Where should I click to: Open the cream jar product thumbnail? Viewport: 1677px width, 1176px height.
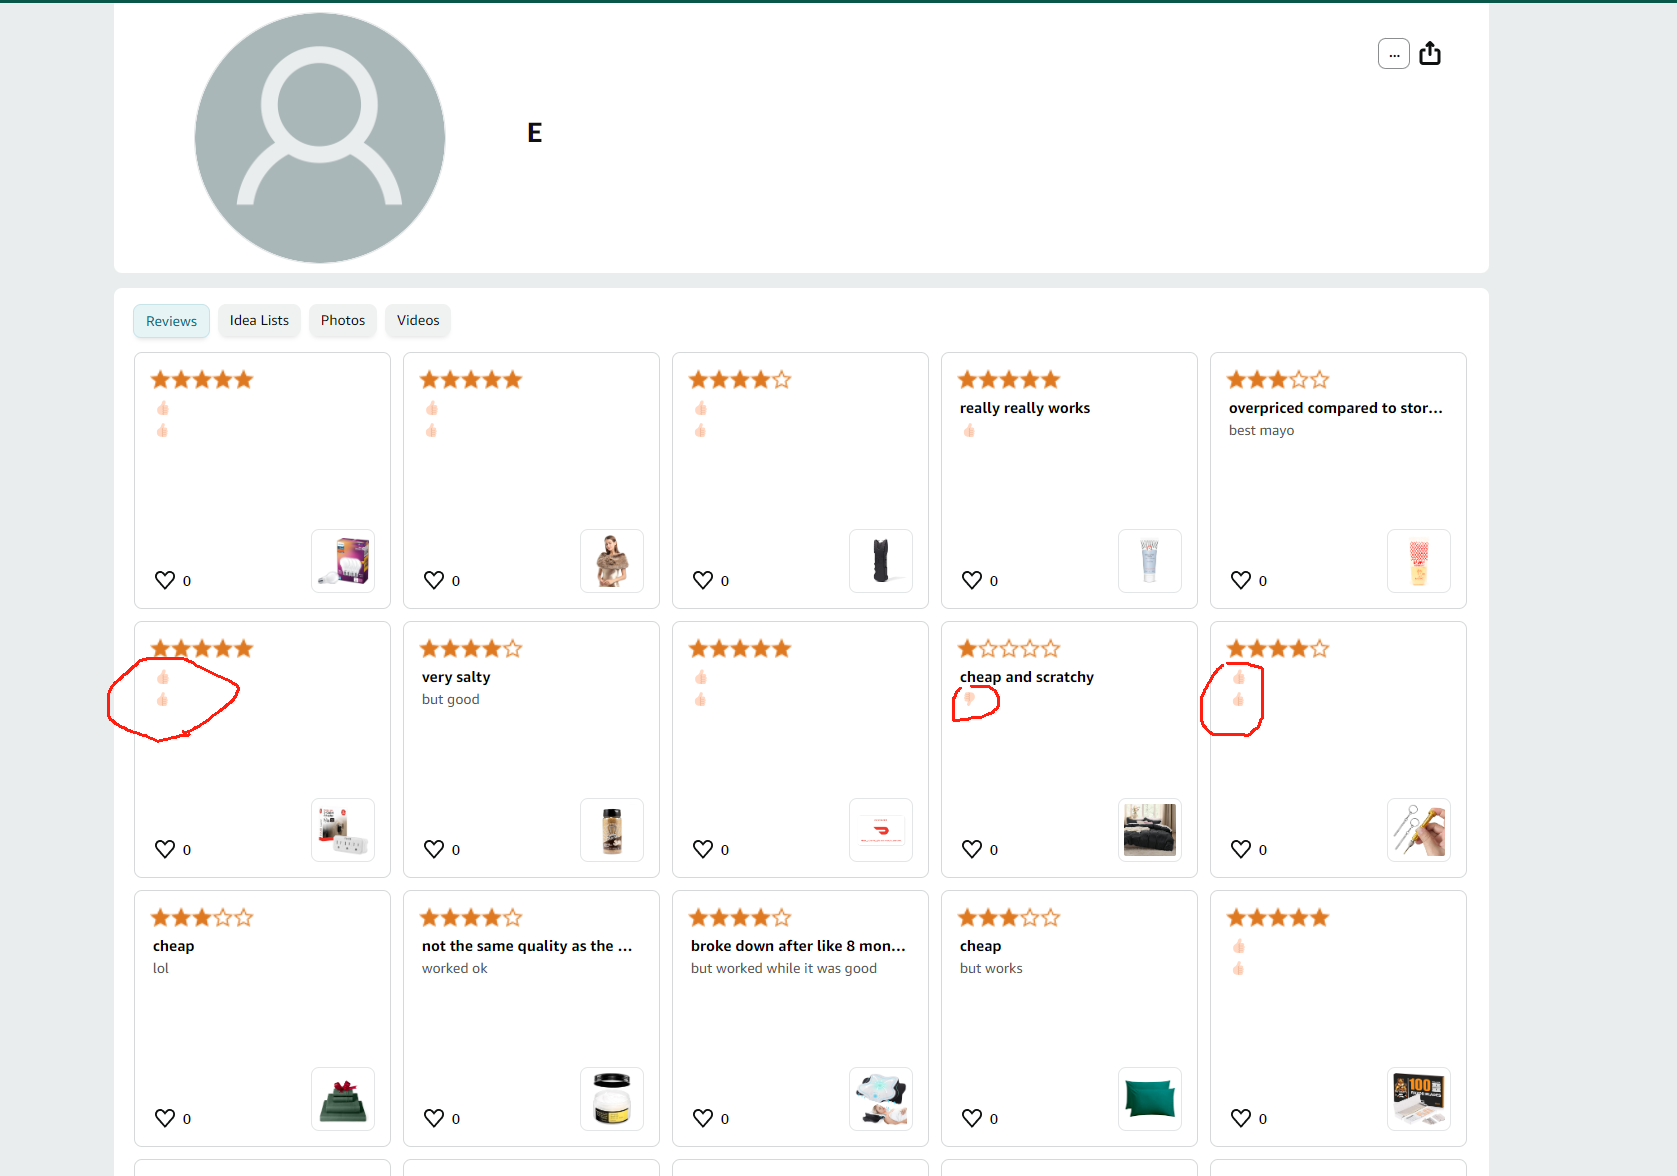pos(612,1099)
